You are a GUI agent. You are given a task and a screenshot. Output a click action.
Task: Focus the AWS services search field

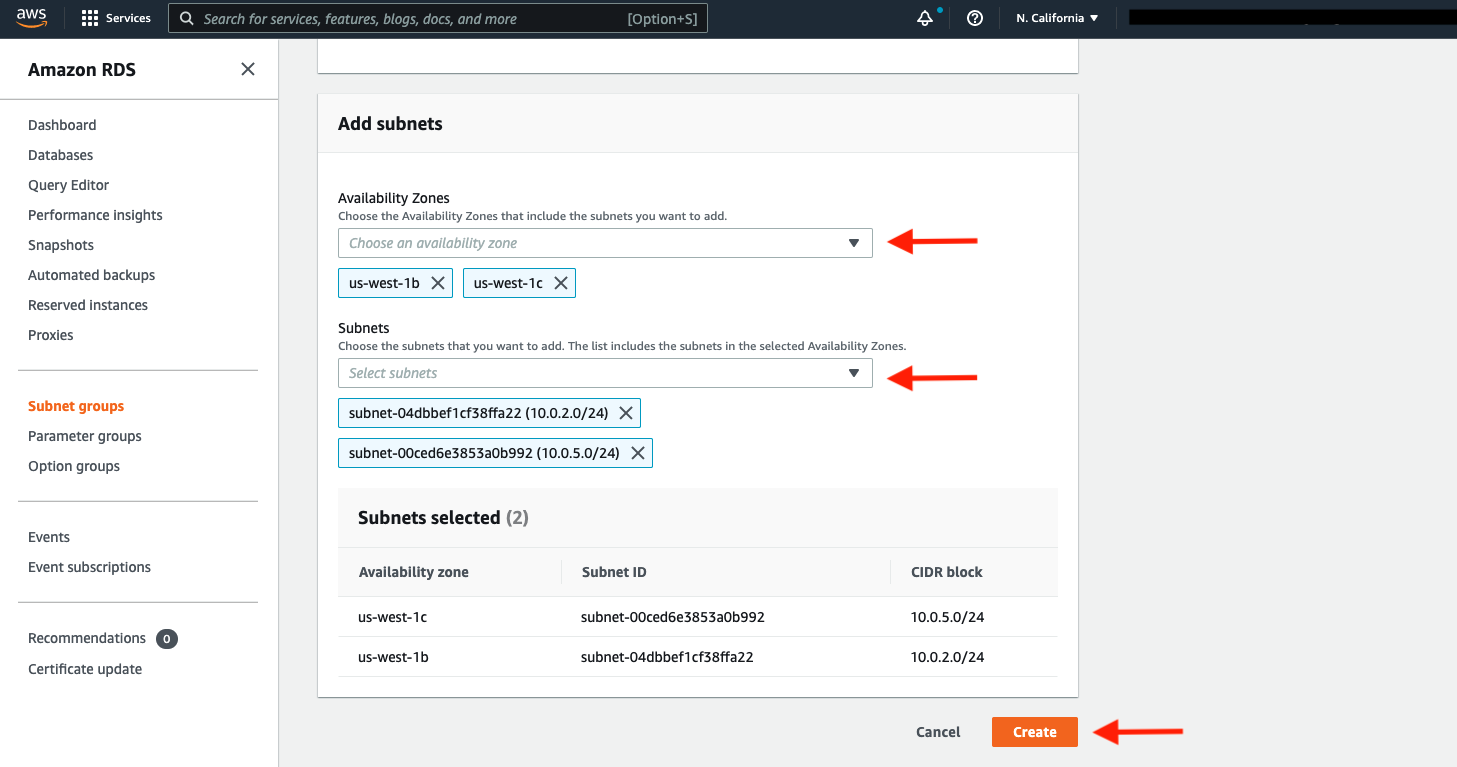click(x=438, y=18)
